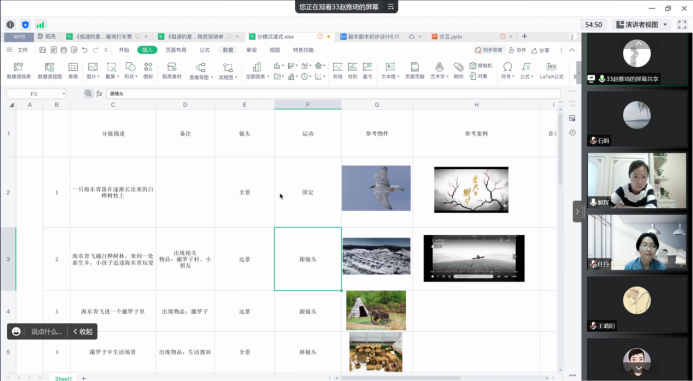The image size is (693, 381).
Task: Select the falcon image in row 2
Action: pyautogui.click(x=376, y=188)
